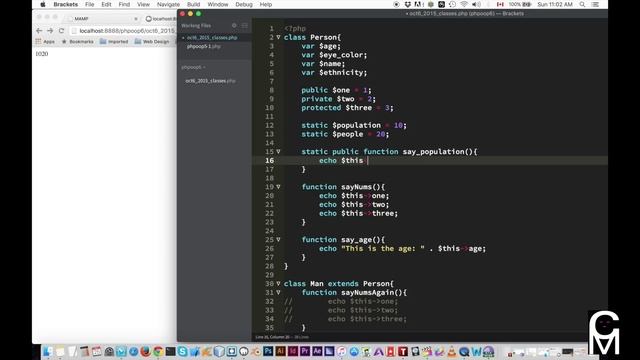Open the Edit menu

pos(106,4)
